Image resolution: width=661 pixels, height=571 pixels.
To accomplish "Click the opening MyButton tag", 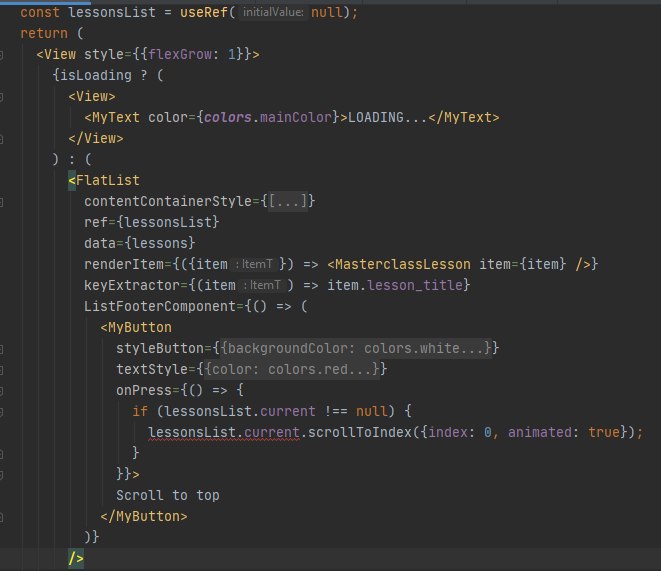I will 136,327.
